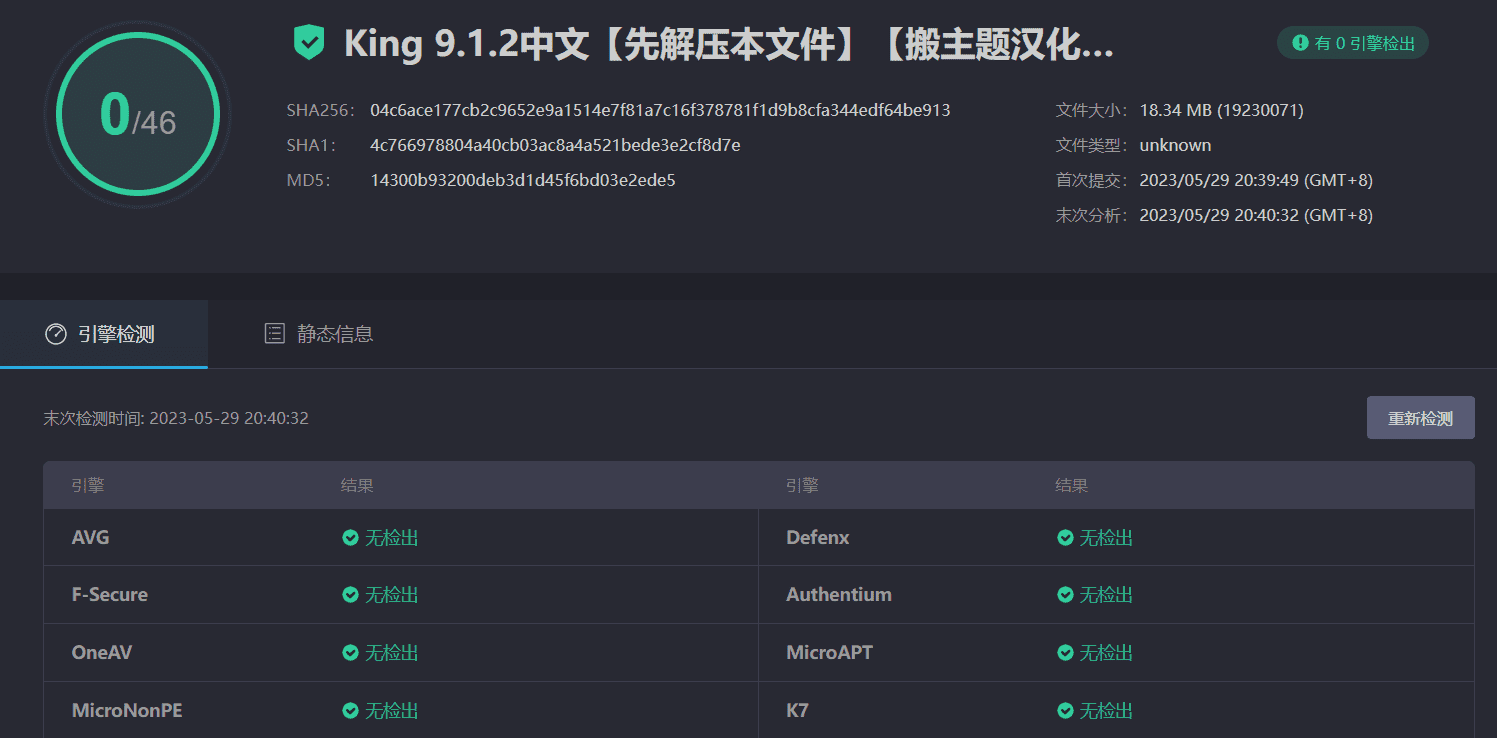Screen dimensions: 1497x738
Task: Click the green check icon in Defenx row
Action: pyautogui.click(x=1065, y=538)
